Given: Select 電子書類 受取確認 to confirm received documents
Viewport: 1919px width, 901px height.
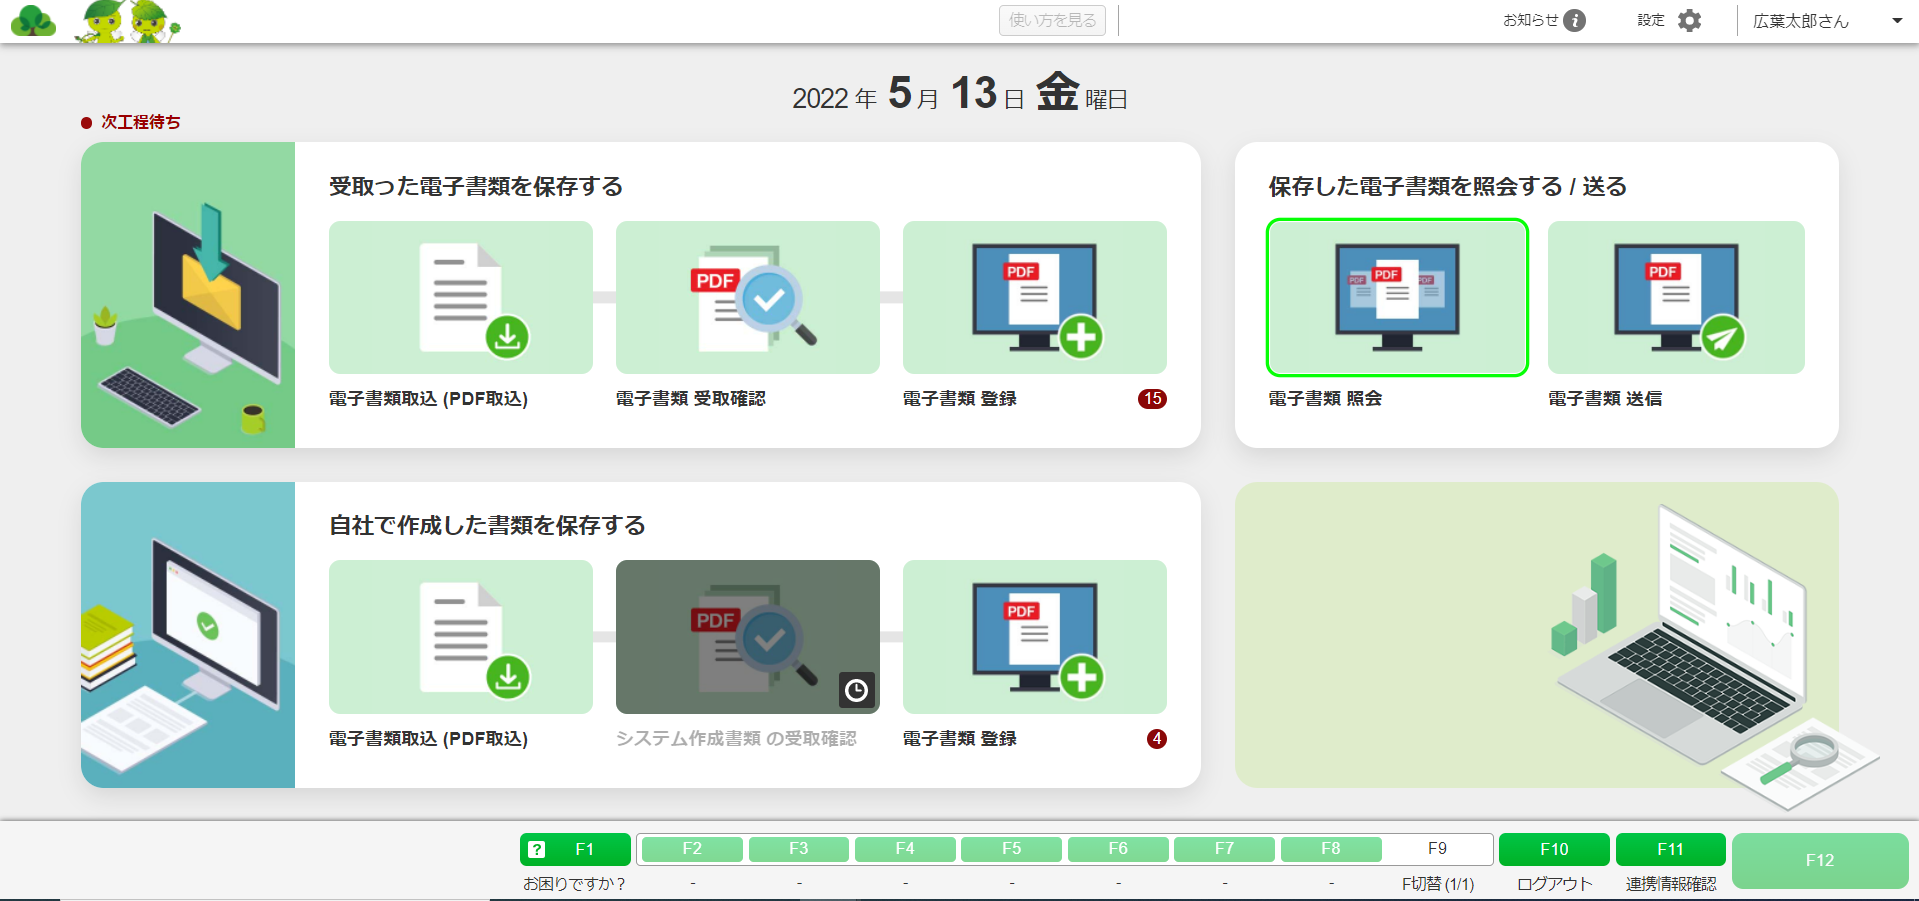Looking at the screenshot, I should pos(747,297).
